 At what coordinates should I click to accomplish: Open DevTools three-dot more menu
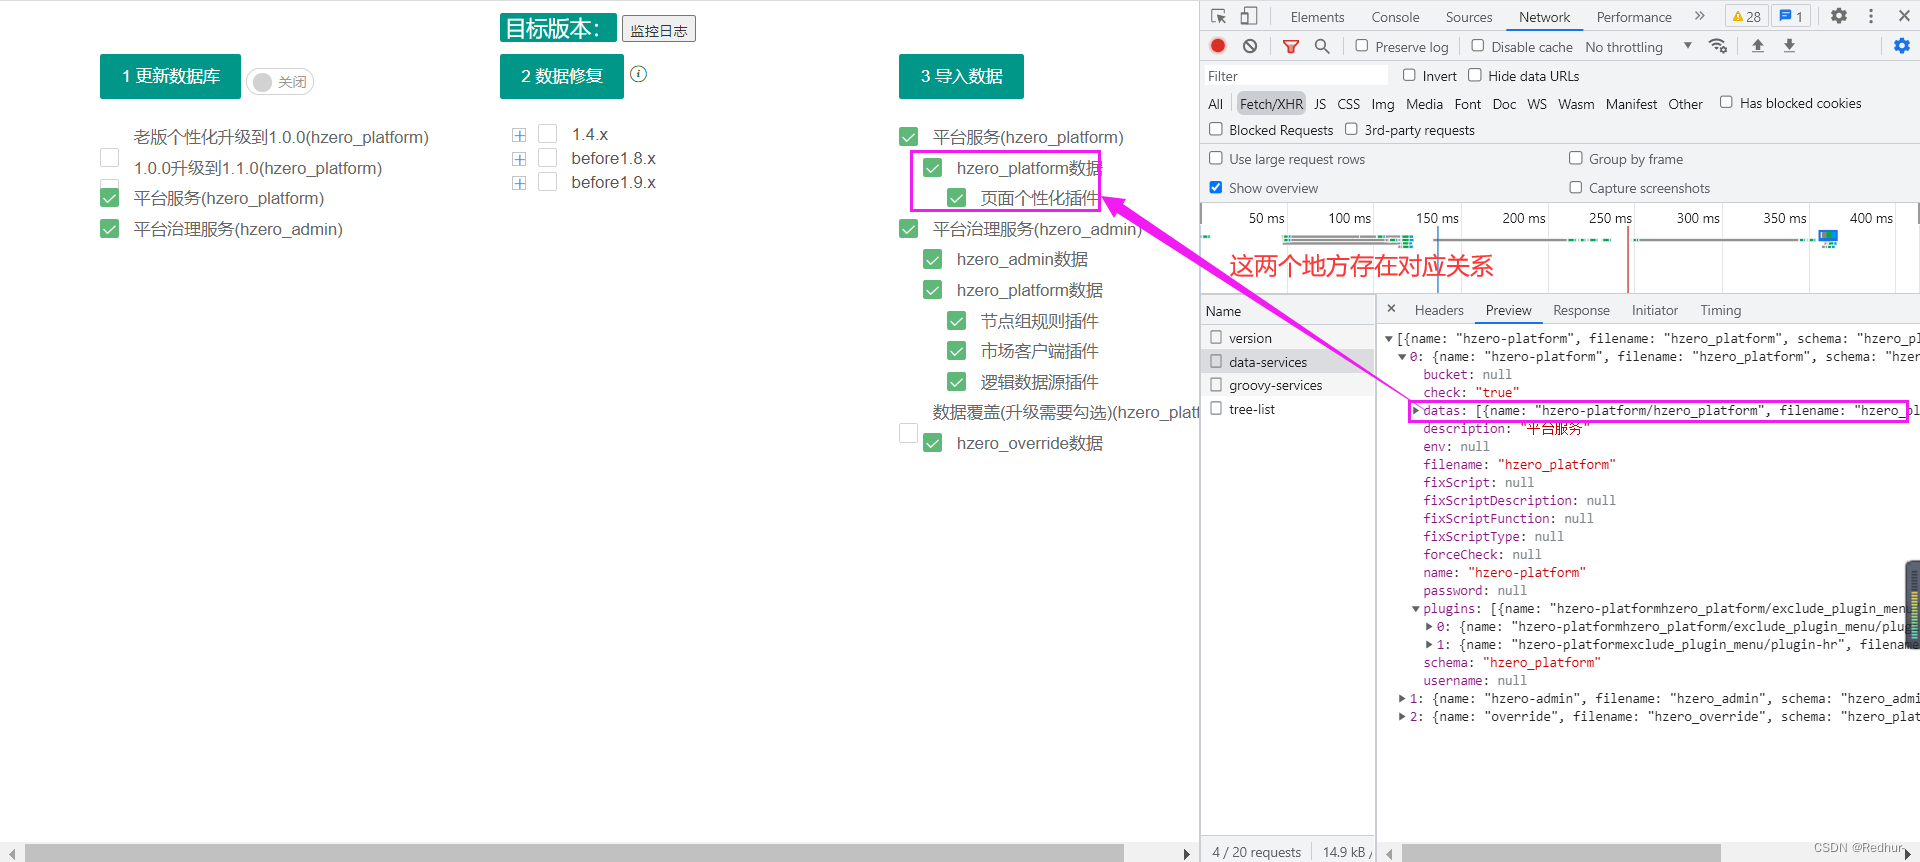pos(1871,16)
